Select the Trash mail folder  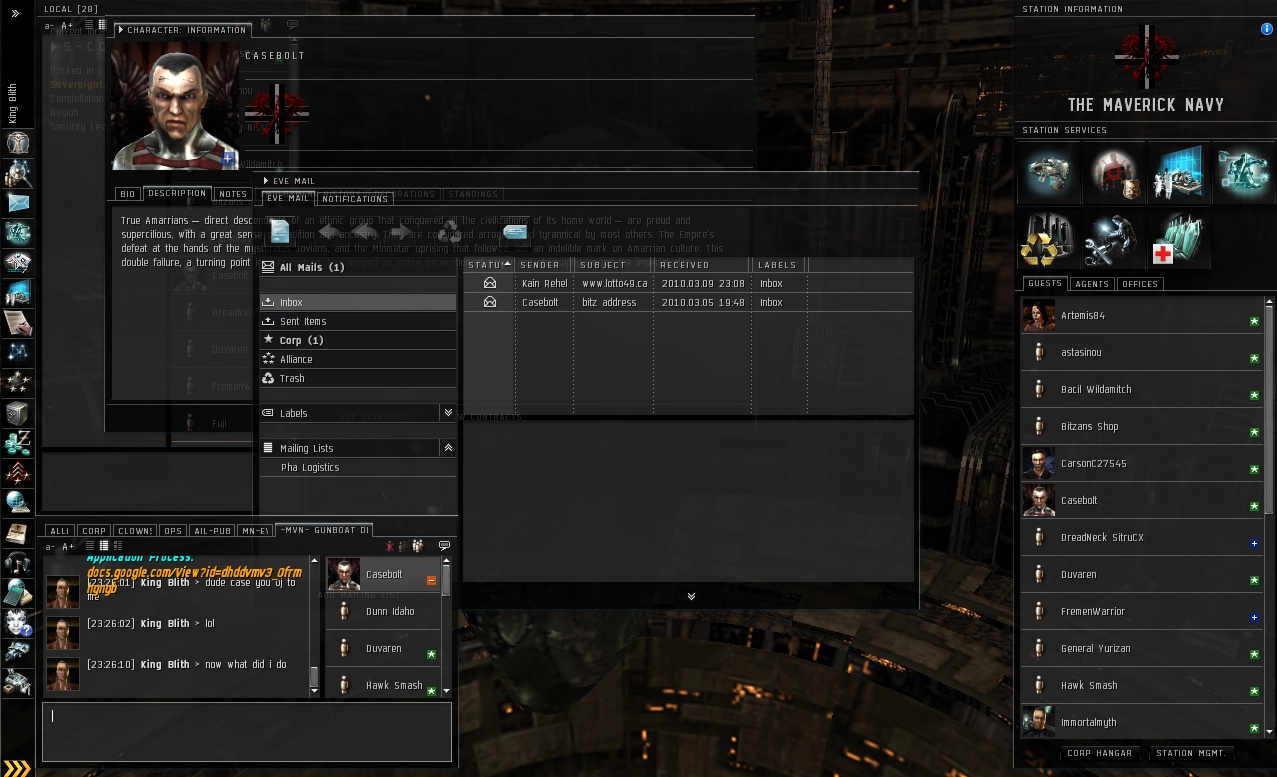pyautogui.click(x=358, y=378)
